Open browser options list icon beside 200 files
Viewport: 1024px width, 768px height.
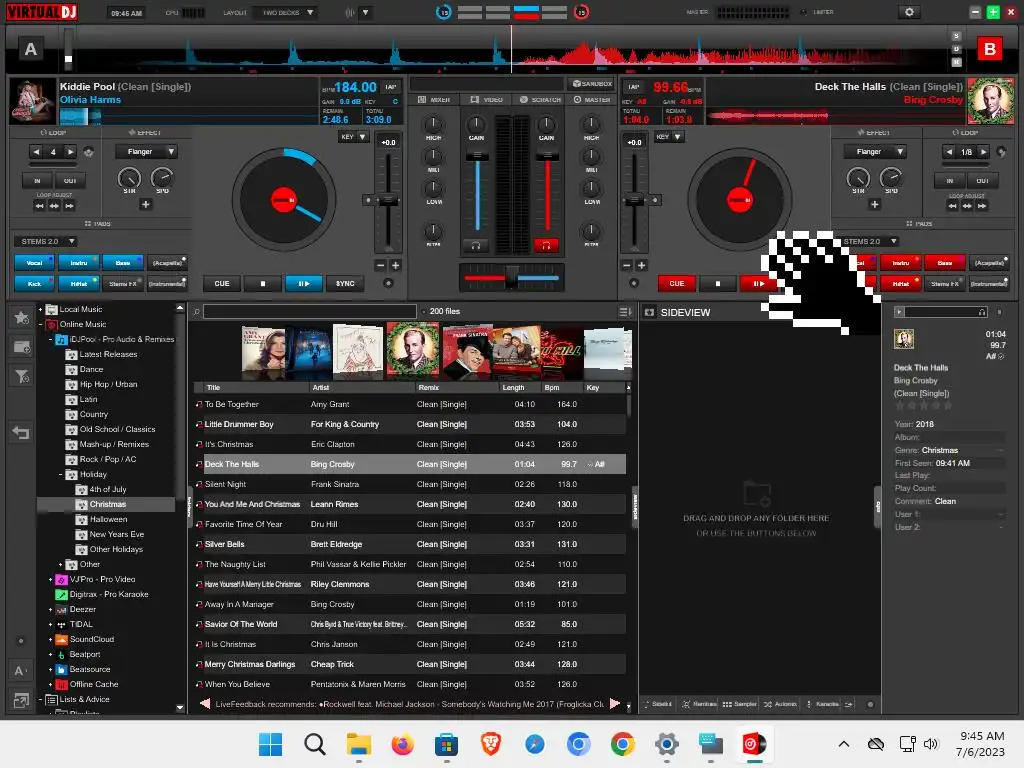tap(624, 312)
